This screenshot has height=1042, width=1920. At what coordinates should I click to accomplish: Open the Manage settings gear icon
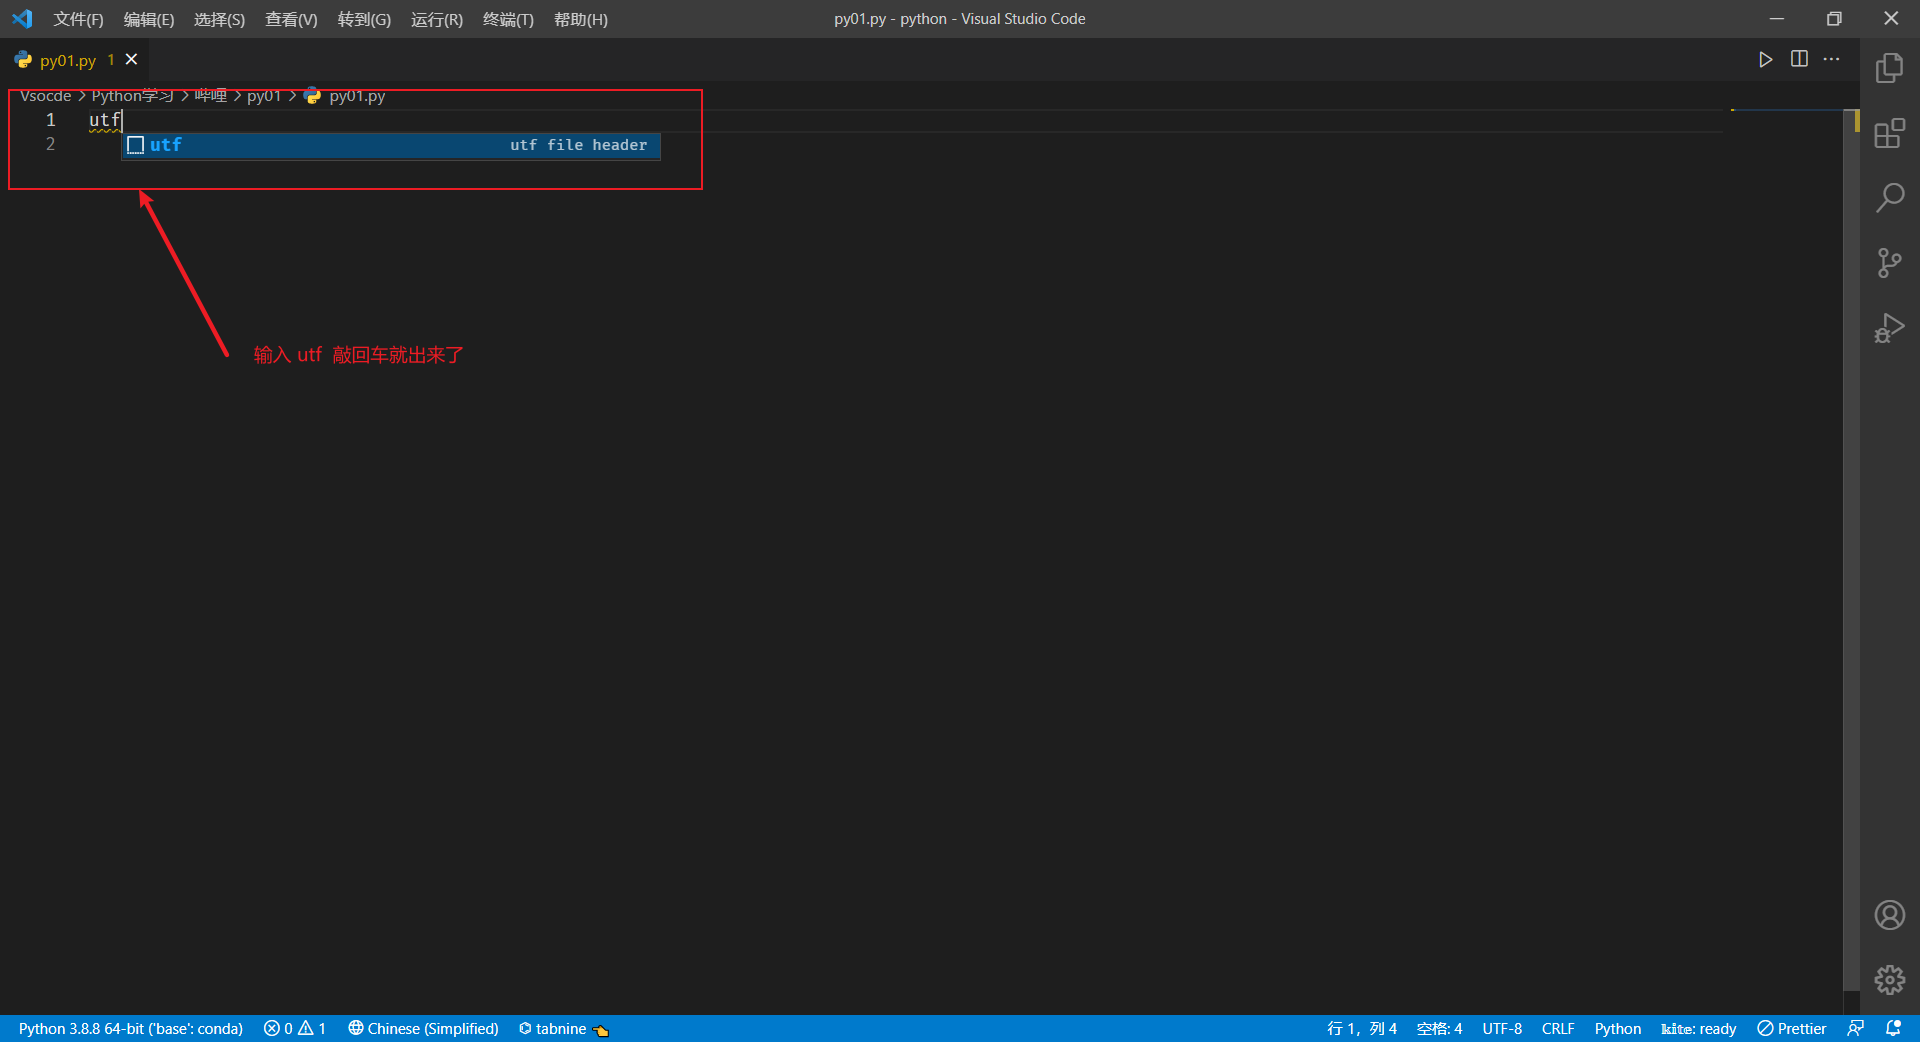pyautogui.click(x=1889, y=979)
